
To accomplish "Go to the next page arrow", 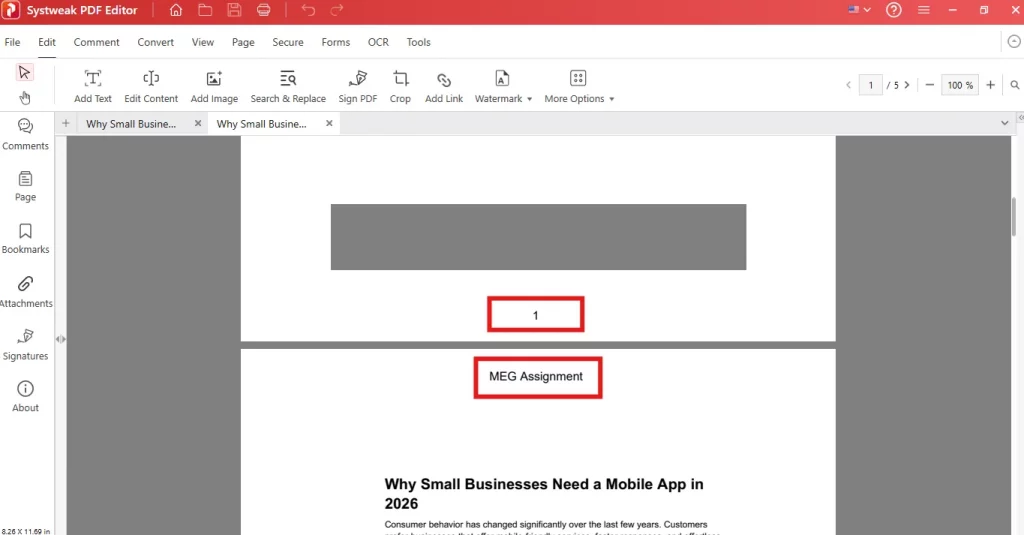I will (x=907, y=85).
